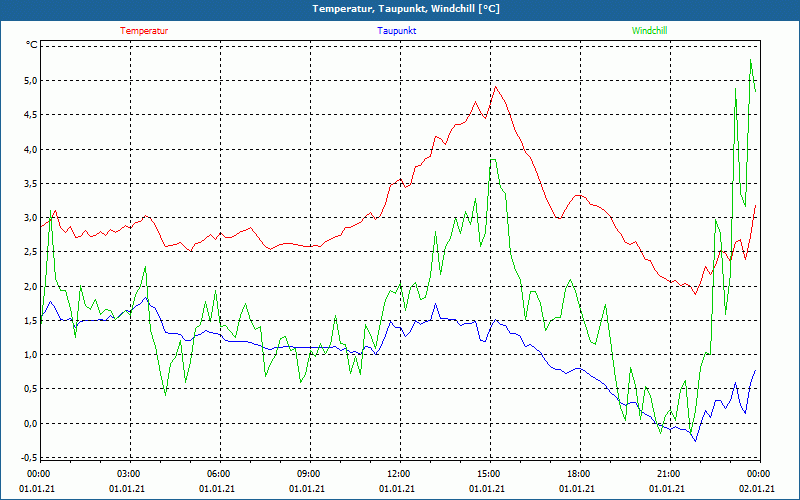The width and height of the screenshot is (800, 500).
Task: Click the -0,5 y-axis value
Action: (x=30, y=458)
